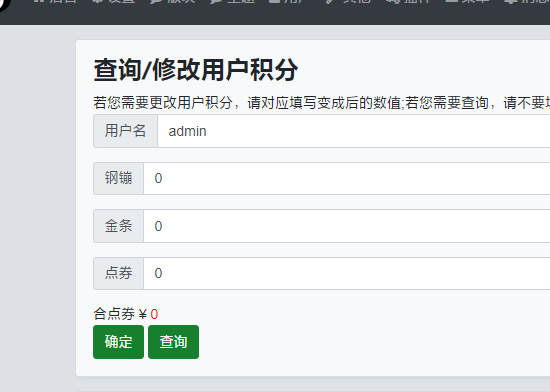Click the 合点券 ¥ 0 total text
This screenshot has width=550, height=392.
126,314
